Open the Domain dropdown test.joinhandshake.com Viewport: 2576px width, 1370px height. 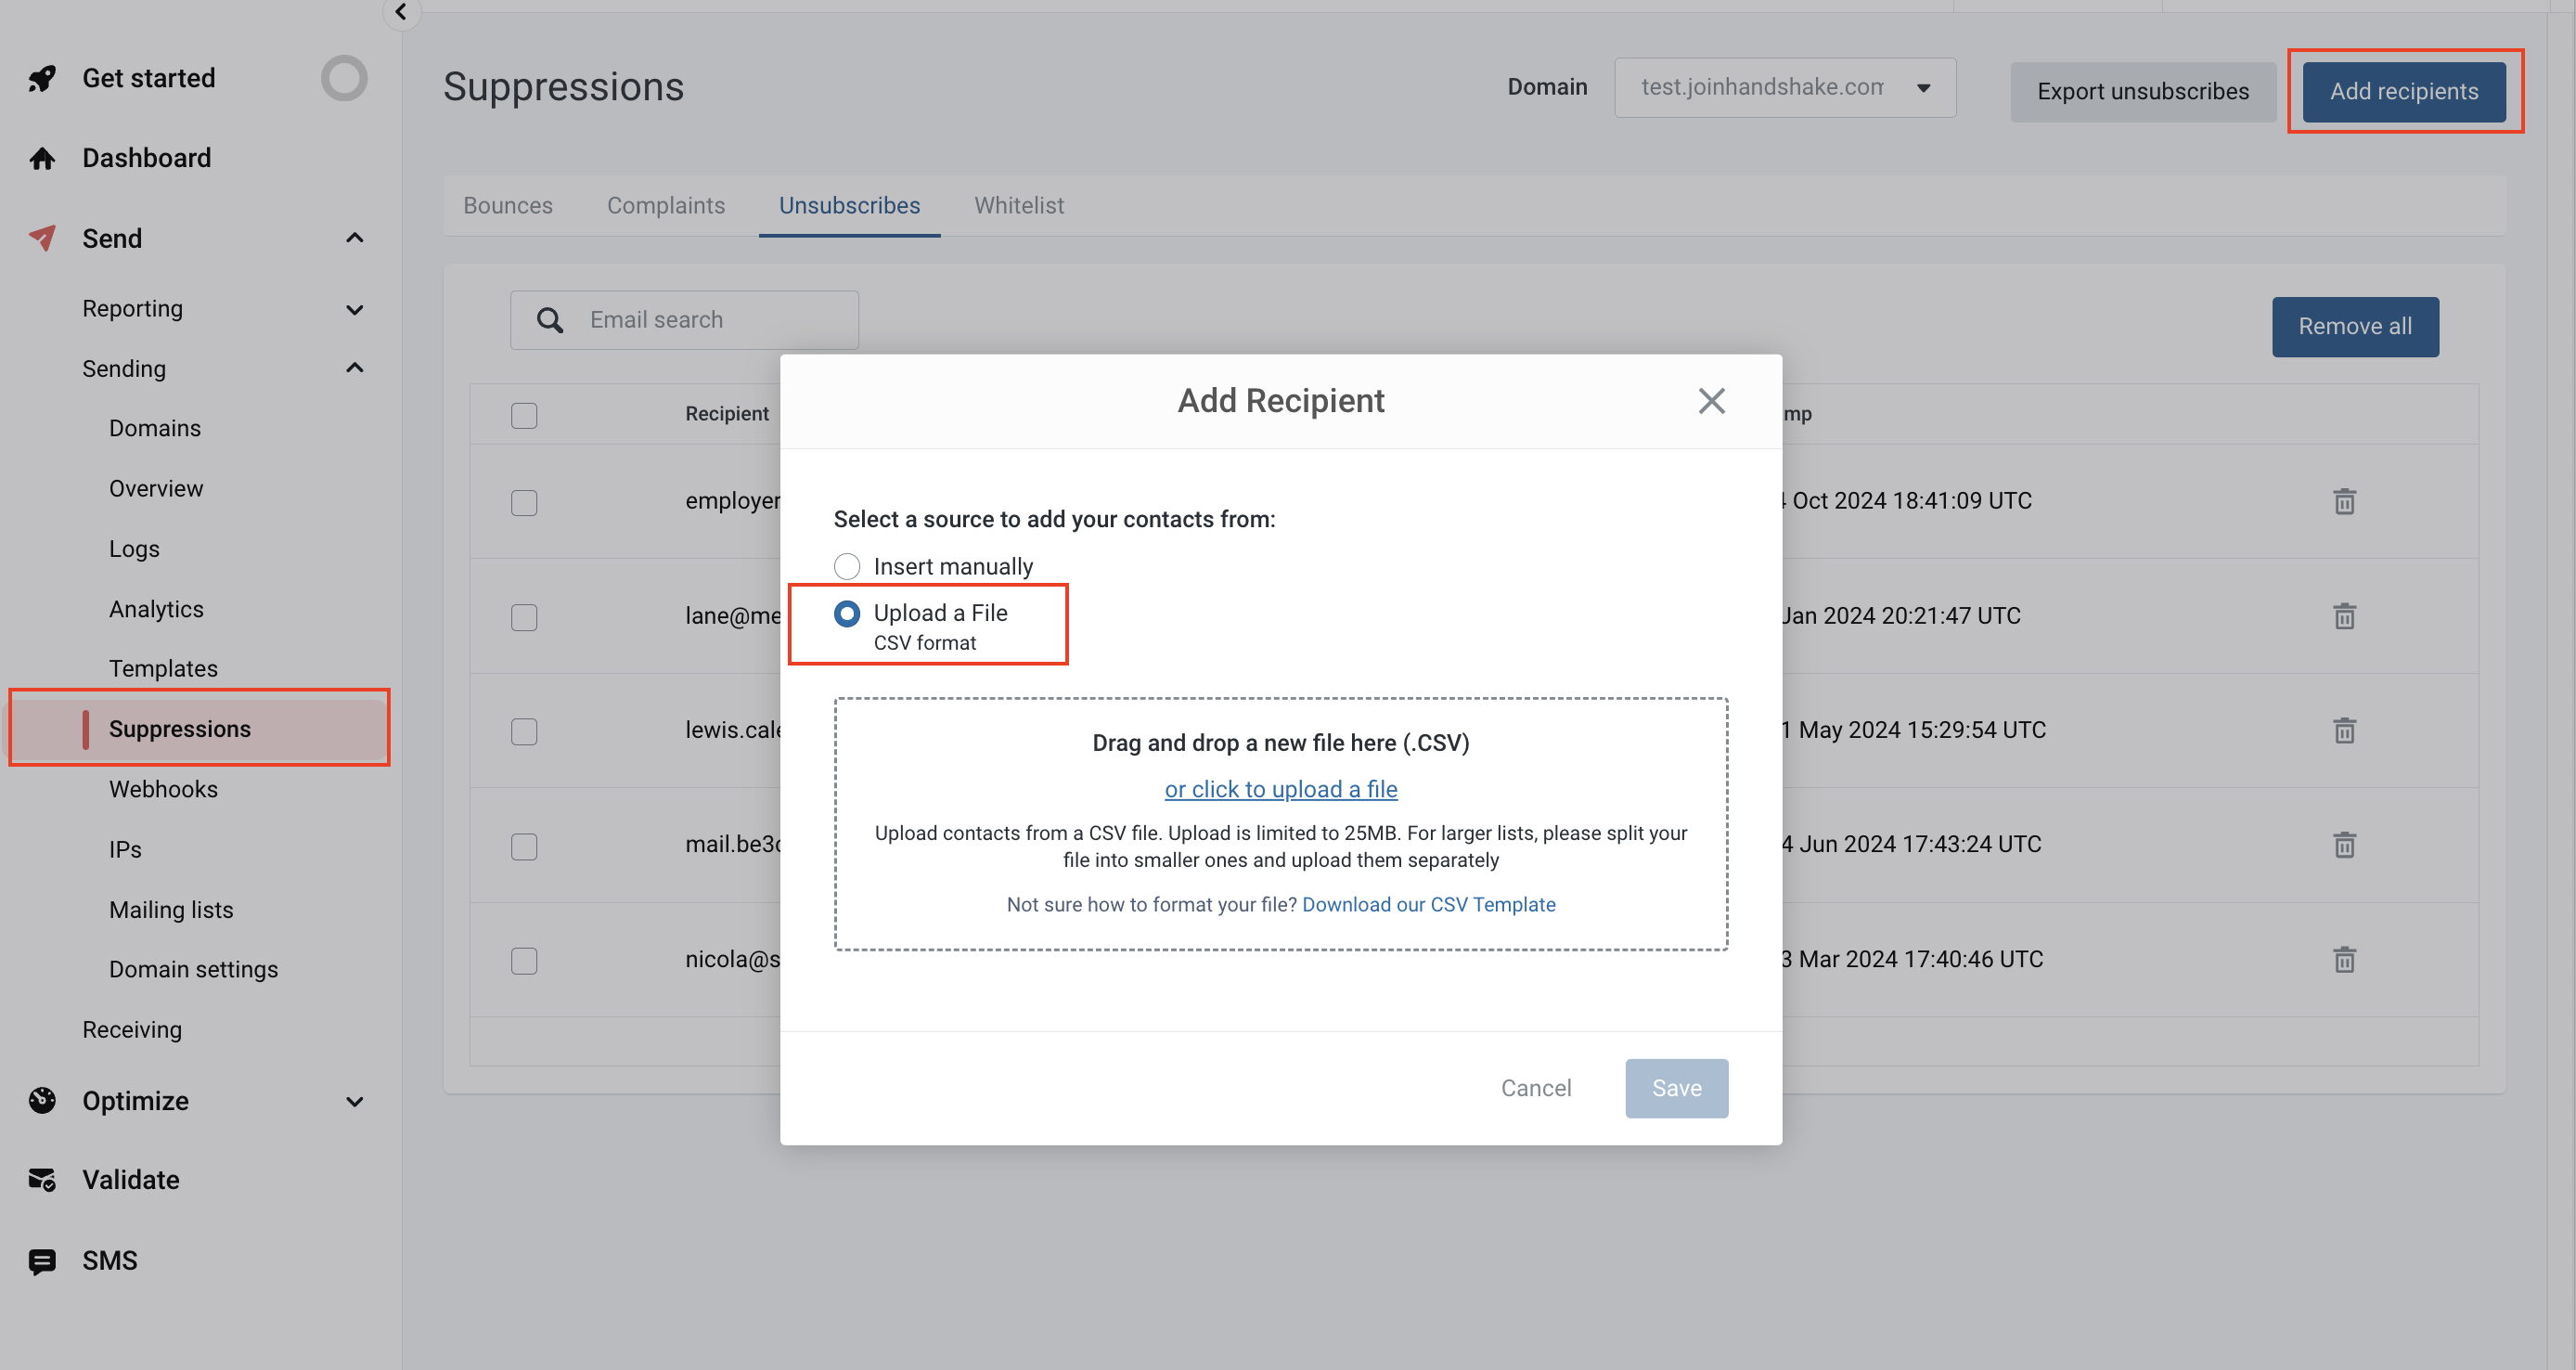point(1784,88)
